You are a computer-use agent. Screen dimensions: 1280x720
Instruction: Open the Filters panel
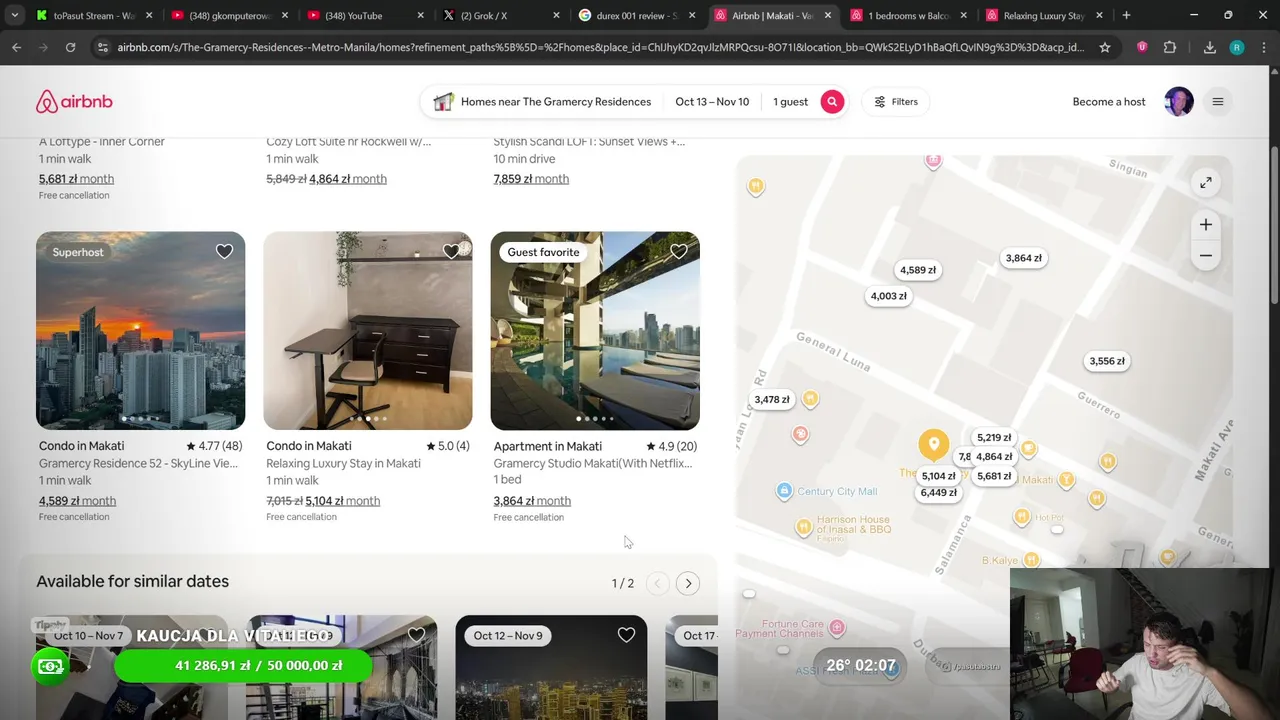click(895, 102)
